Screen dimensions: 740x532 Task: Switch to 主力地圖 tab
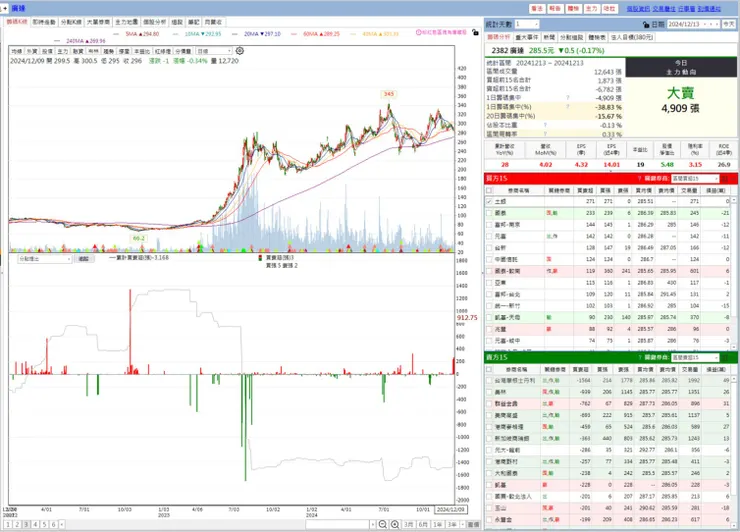click(126, 22)
